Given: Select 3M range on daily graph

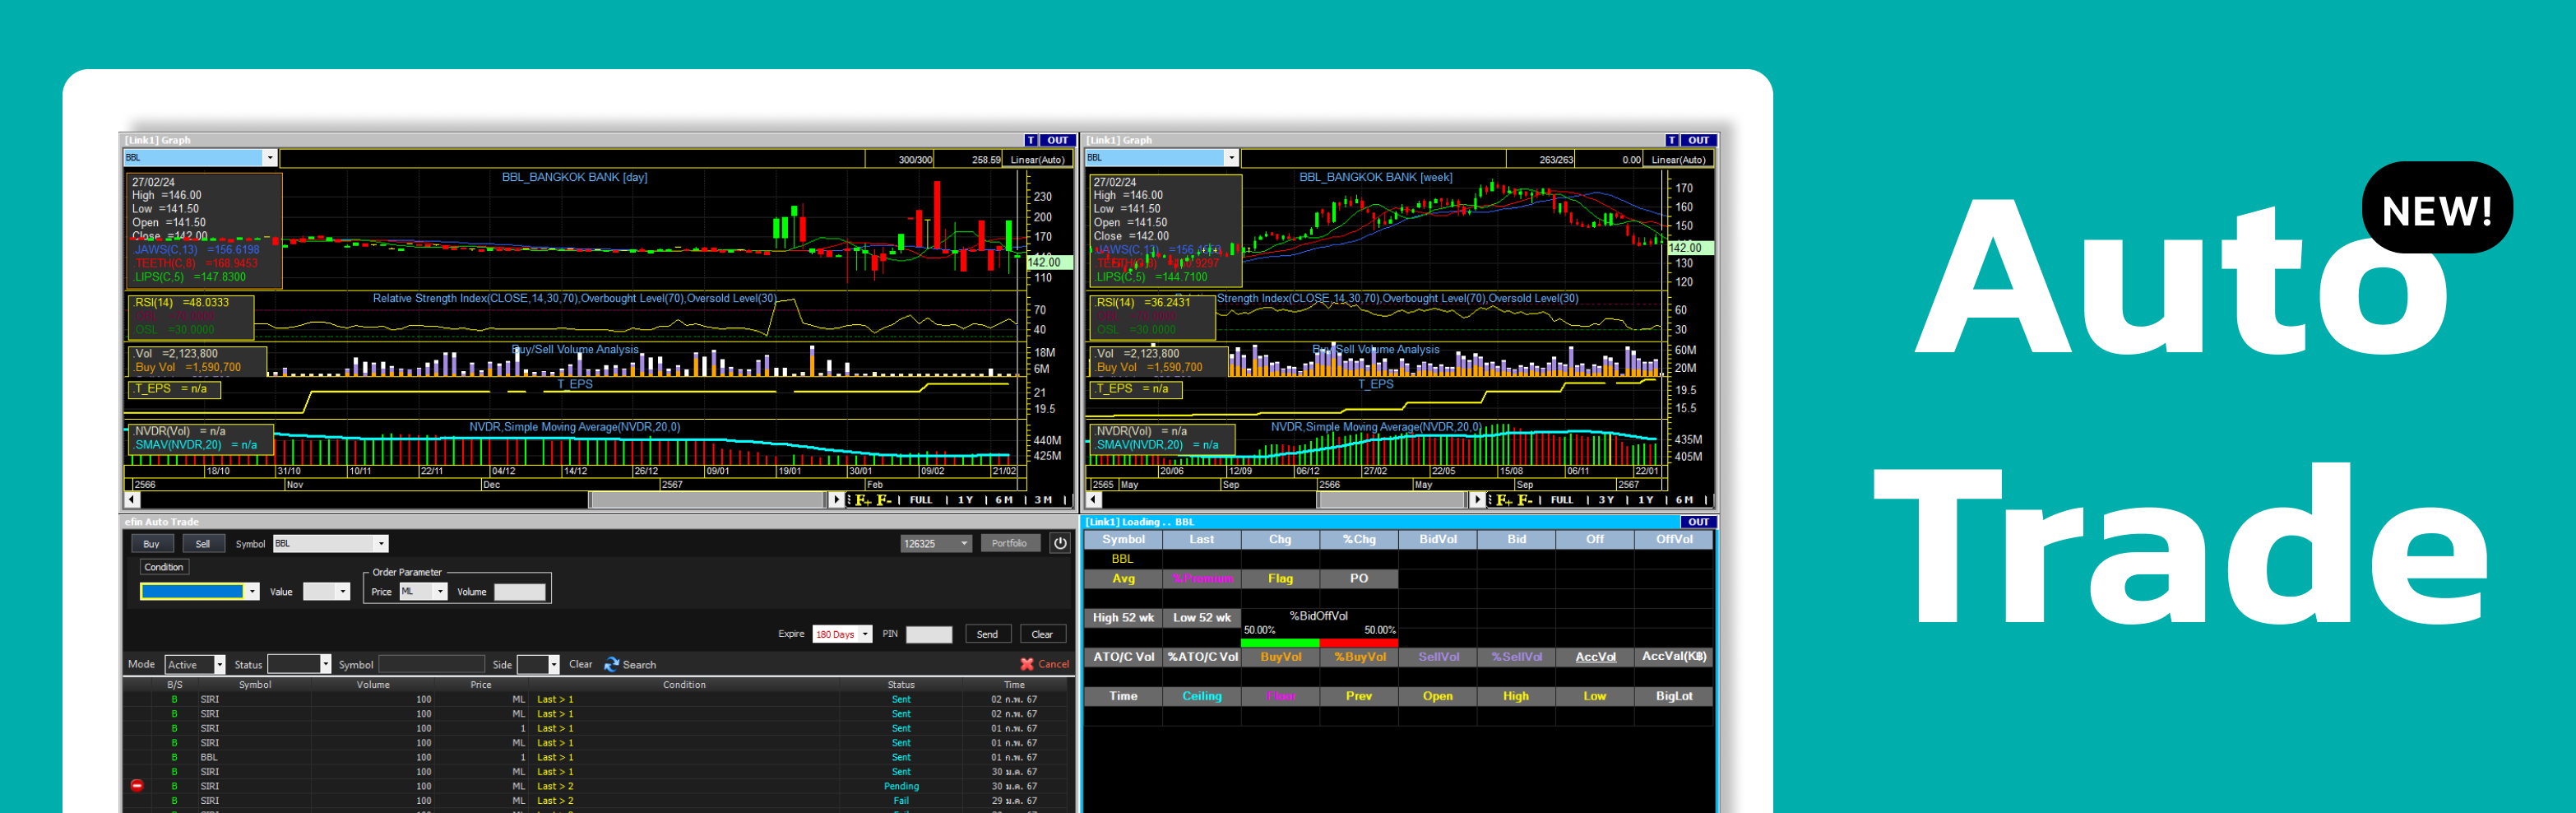Looking at the screenshot, I should click(x=1043, y=500).
